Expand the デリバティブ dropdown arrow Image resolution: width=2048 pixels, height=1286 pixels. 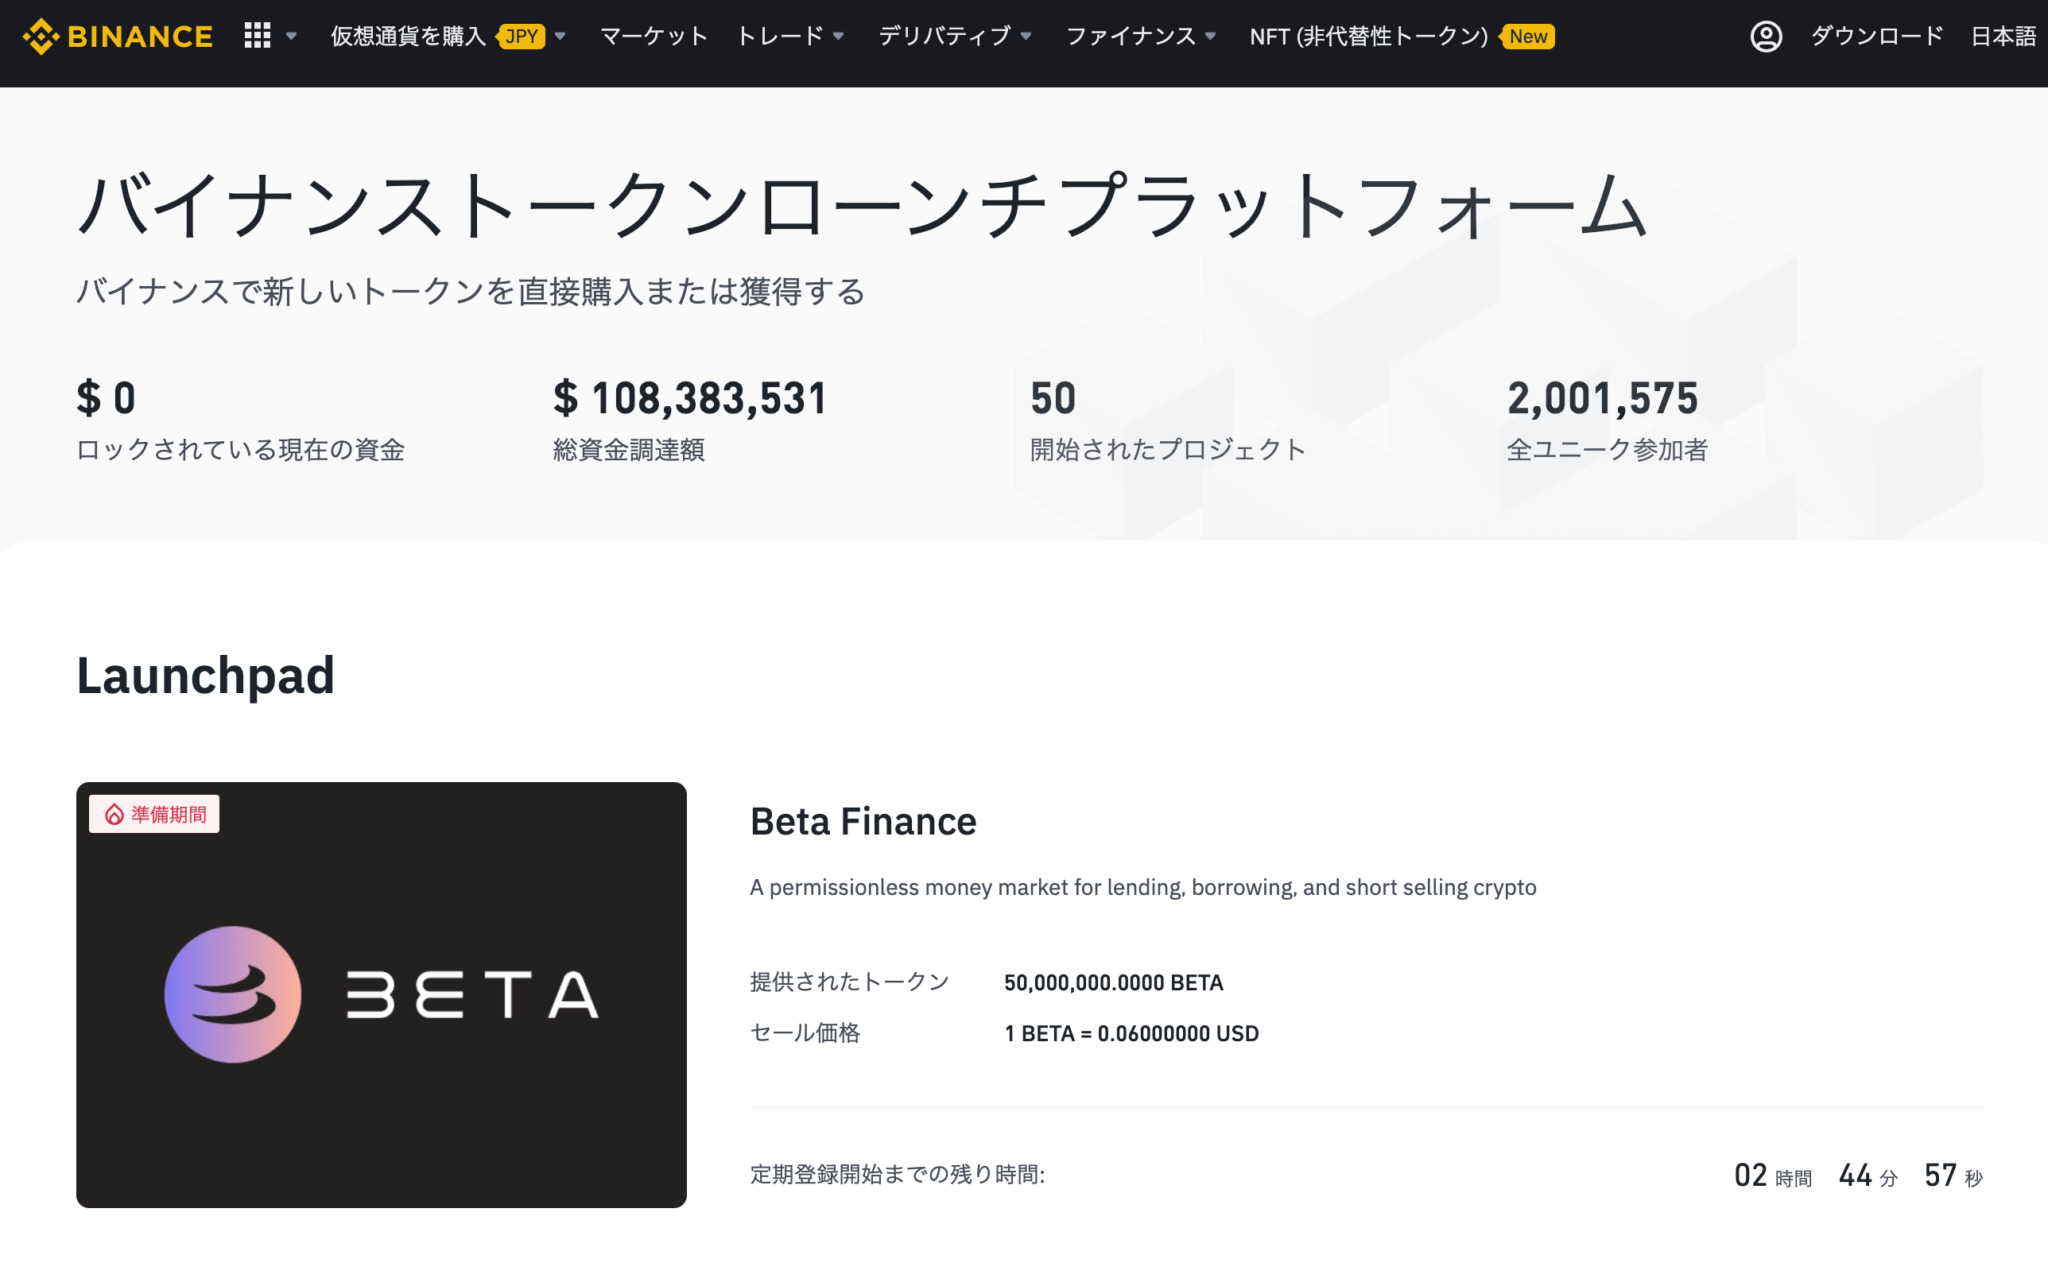(x=1026, y=36)
